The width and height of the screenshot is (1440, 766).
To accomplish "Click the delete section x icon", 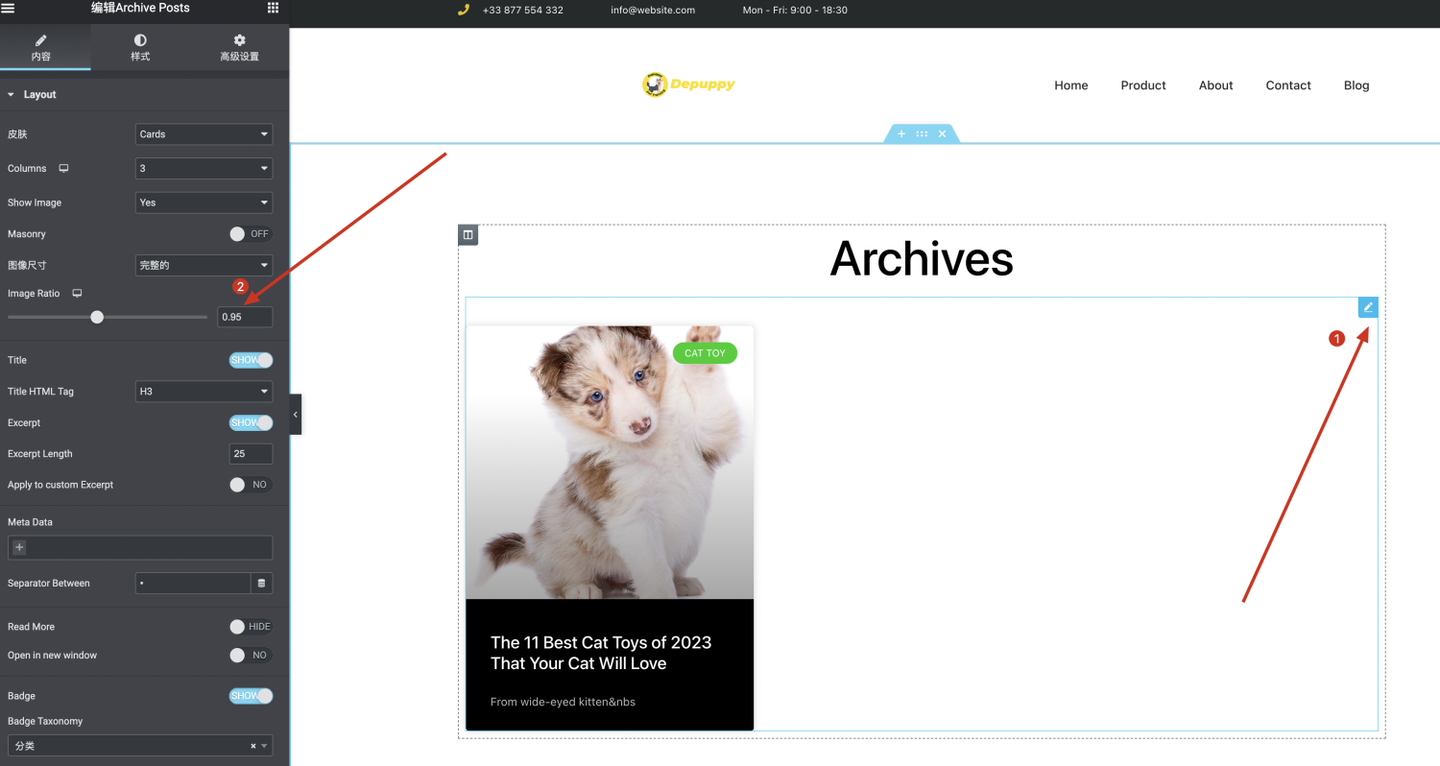I will (x=942, y=134).
